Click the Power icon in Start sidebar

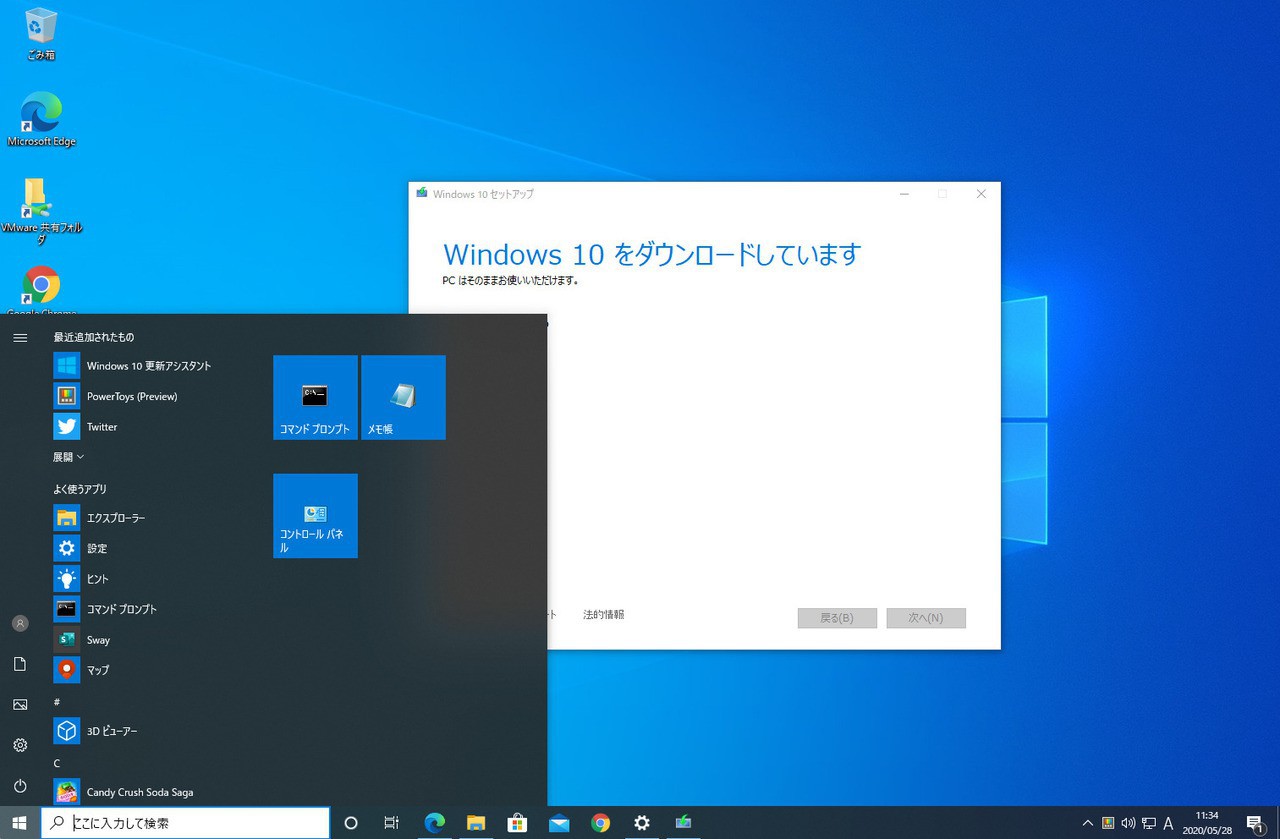[x=20, y=786]
